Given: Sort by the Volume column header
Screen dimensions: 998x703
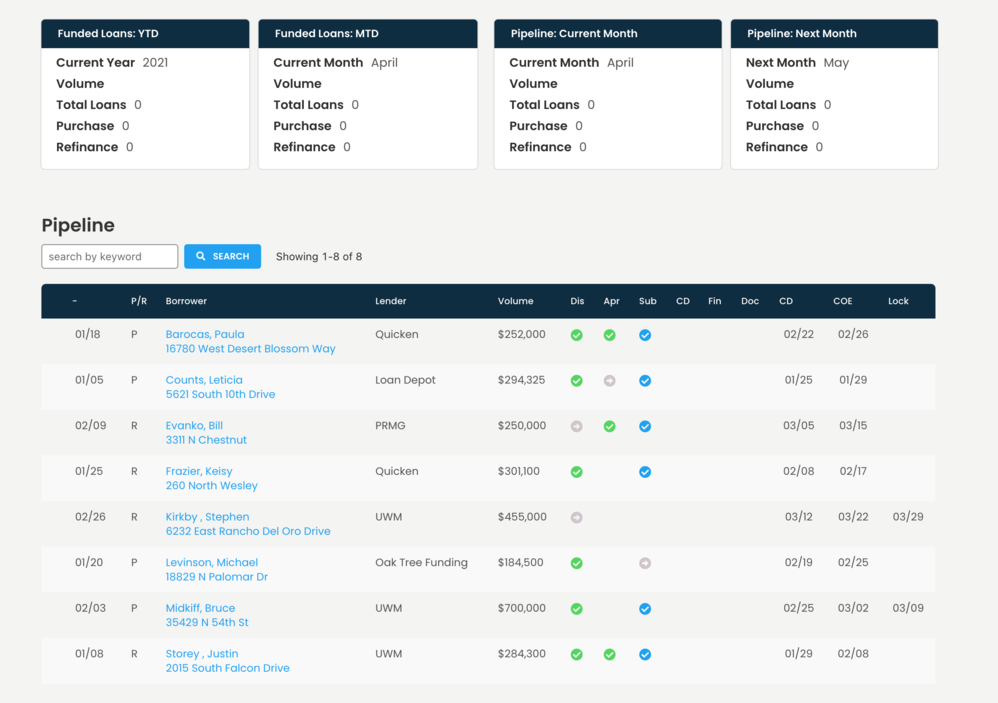Looking at the screenshot, I should pos(515,301).
